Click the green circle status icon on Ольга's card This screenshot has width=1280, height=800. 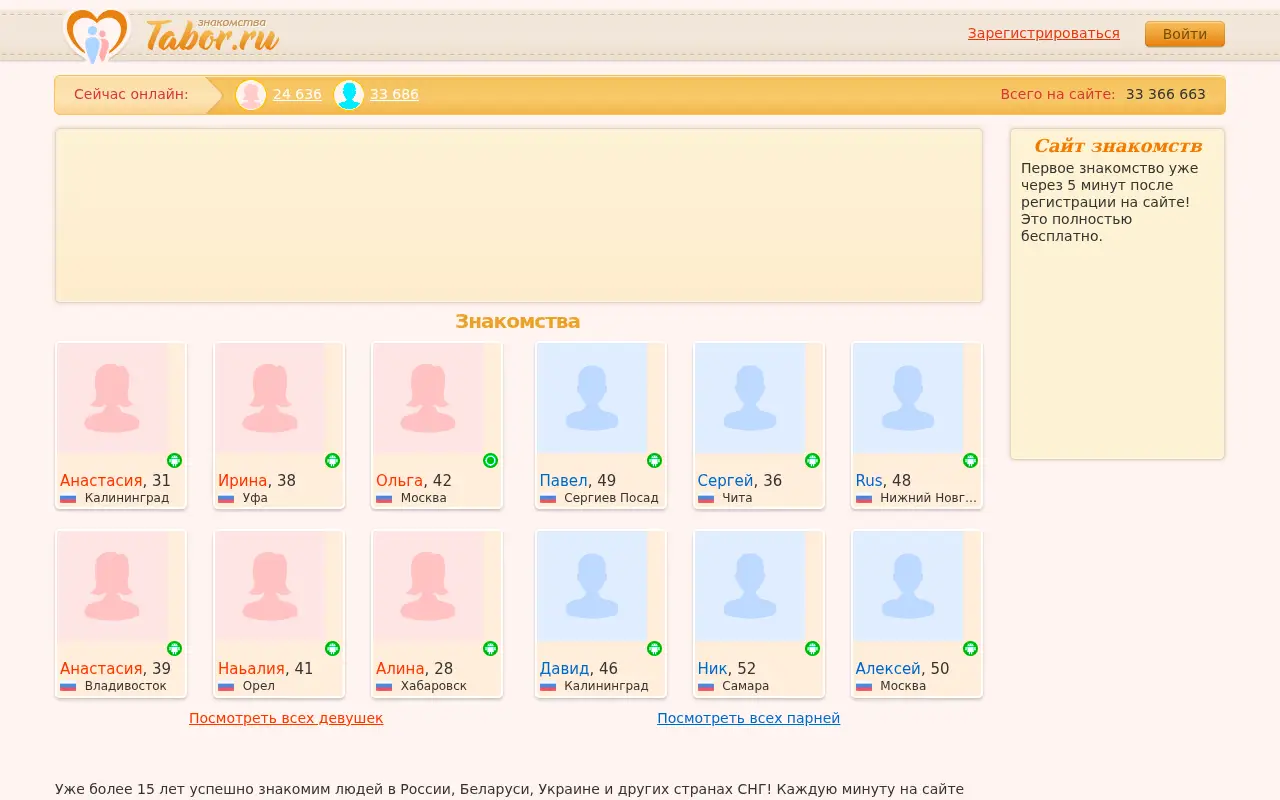point(491,461)
